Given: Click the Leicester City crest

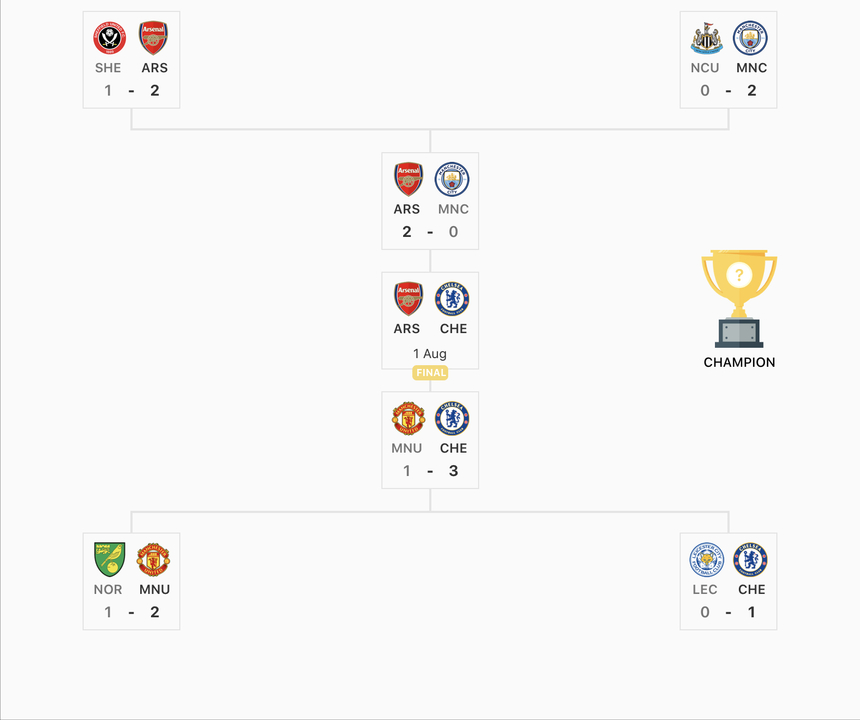Looking at the screenshot, I should 706,559.
